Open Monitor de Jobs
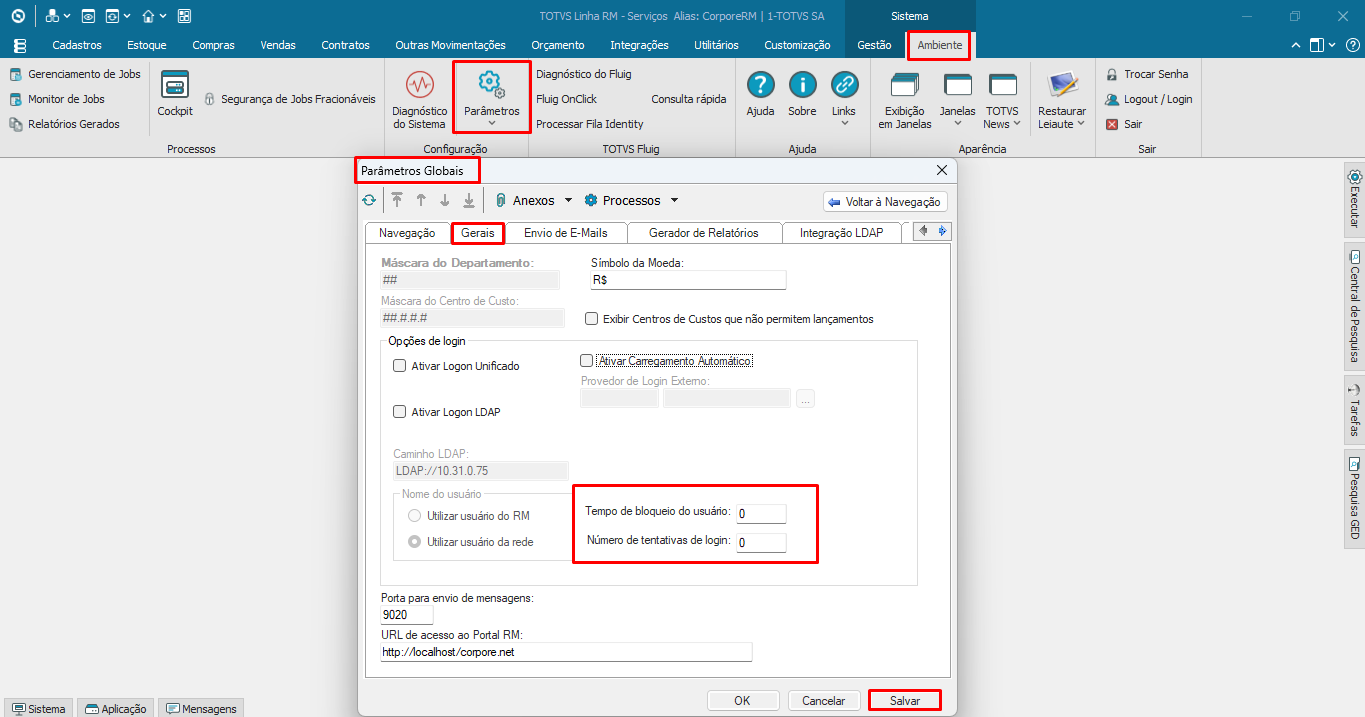Viewport: 1365px width, 717px height. [57, 99]
